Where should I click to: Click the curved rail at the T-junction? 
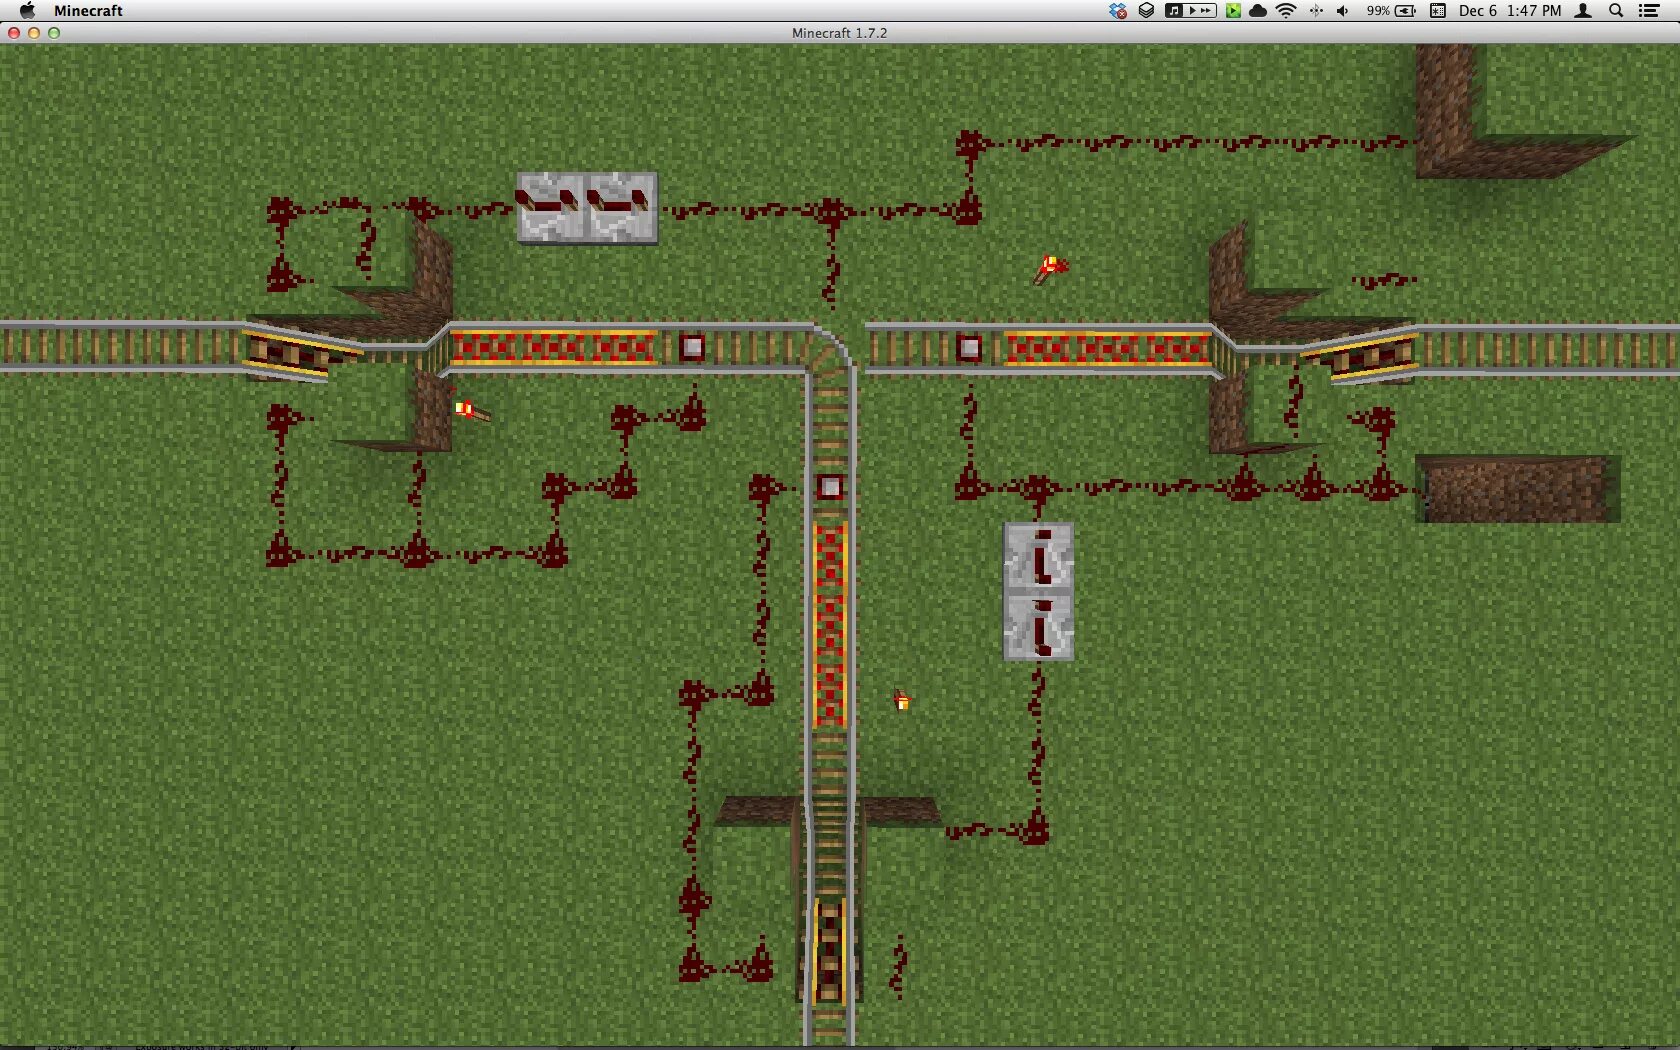pyautogui.click(x=830, y=348)
